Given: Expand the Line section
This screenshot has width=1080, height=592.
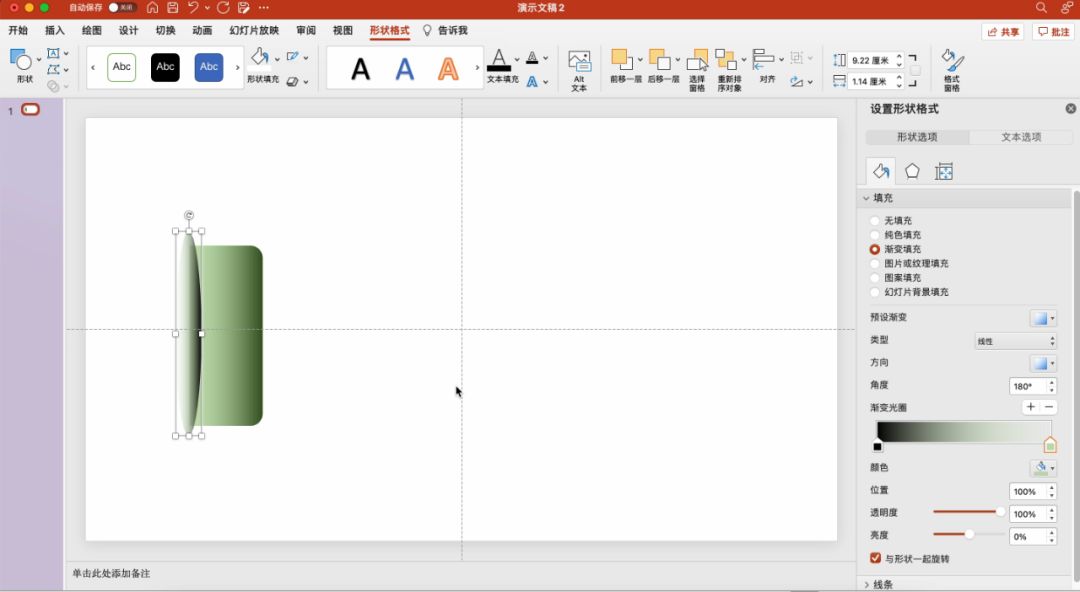Looking at the screenshot, I should (x=866, y=584).
